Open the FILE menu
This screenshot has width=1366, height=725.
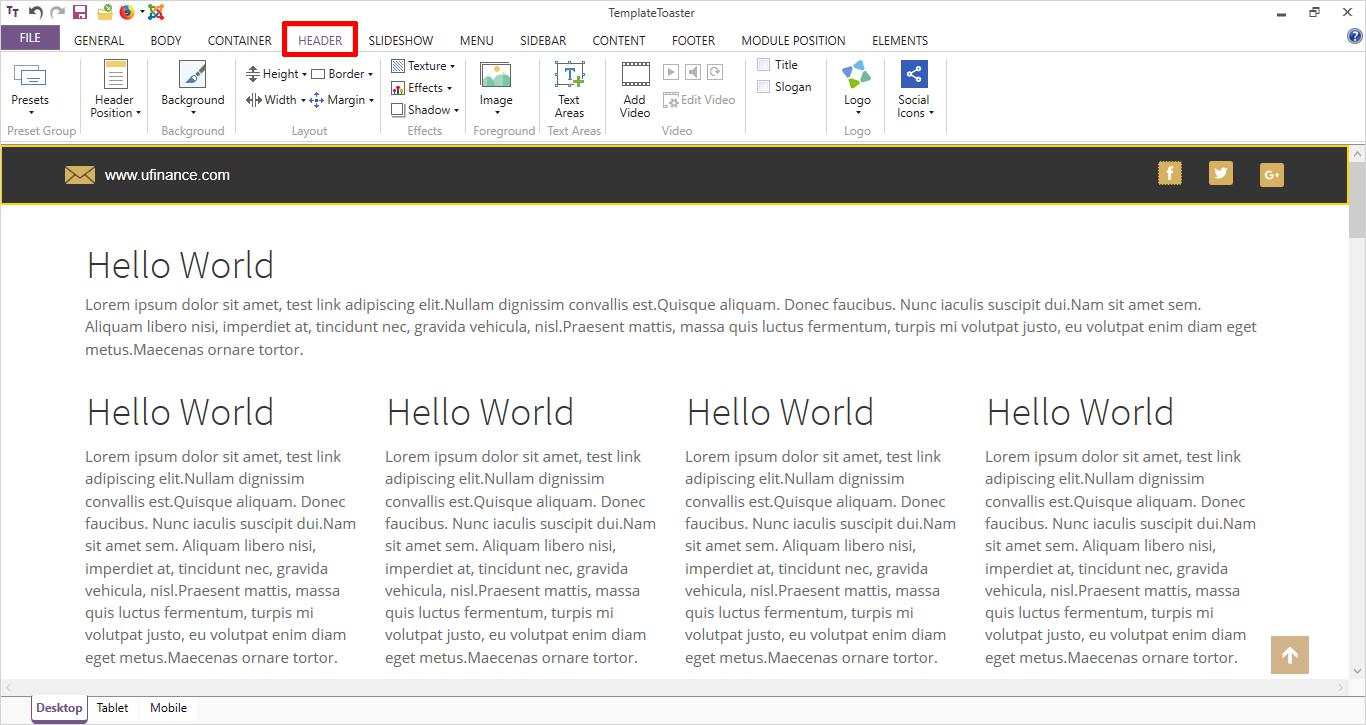coord(30,38)
